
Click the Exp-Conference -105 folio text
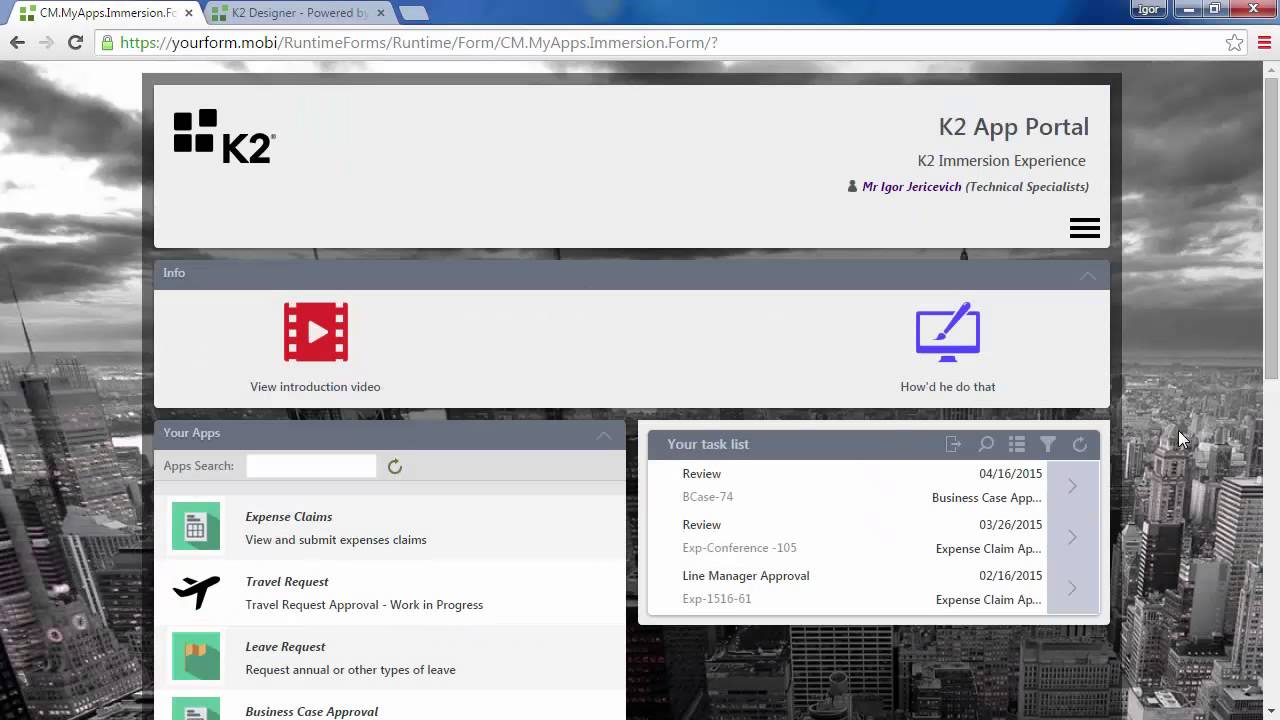(x=740, y=548)
